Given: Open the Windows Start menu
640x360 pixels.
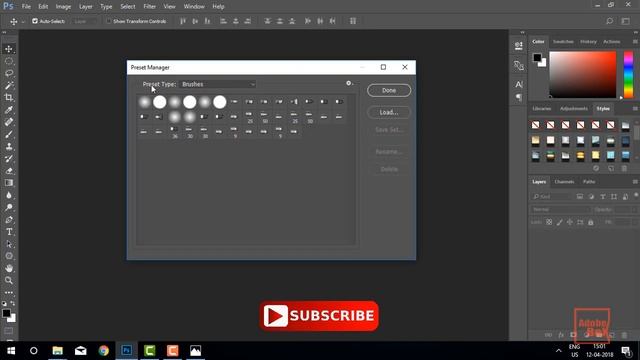Looking at the screenshot, I should [11, 351].
